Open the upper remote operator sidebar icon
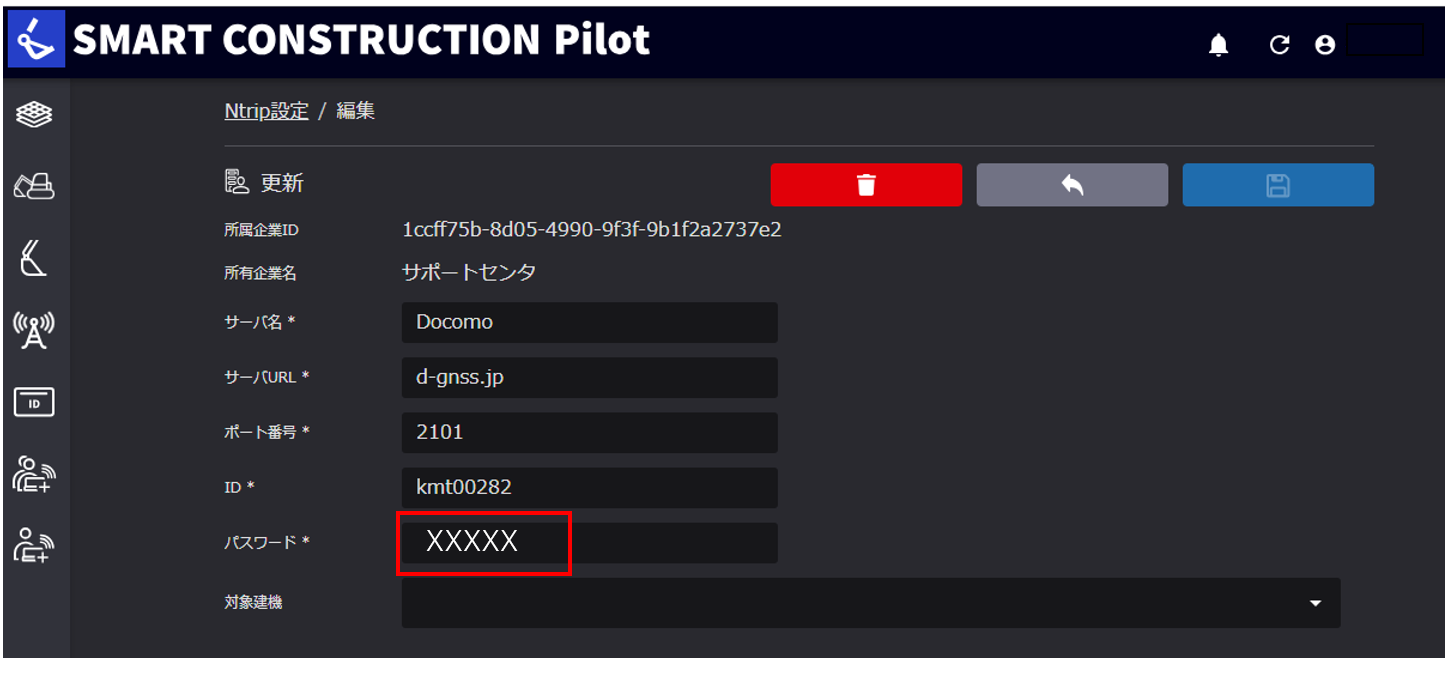 pyautogui.click(x=34, y=474)
